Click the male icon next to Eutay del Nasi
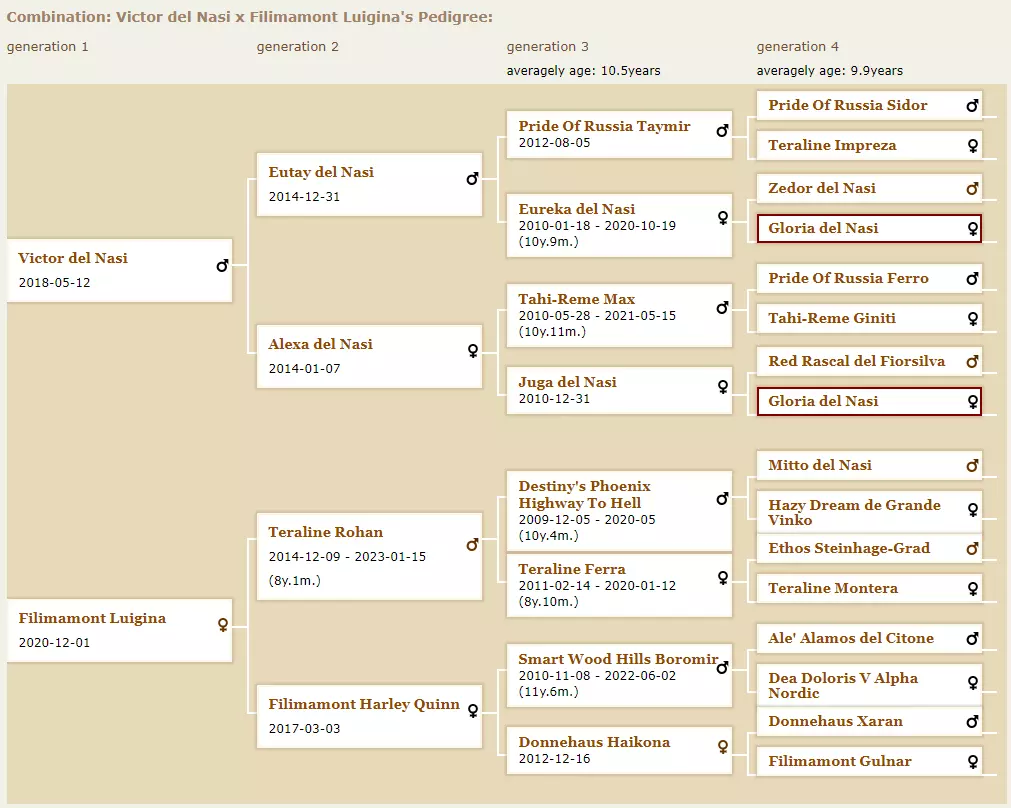Screen dimensions: 1011x808 (x=473, y=179)
